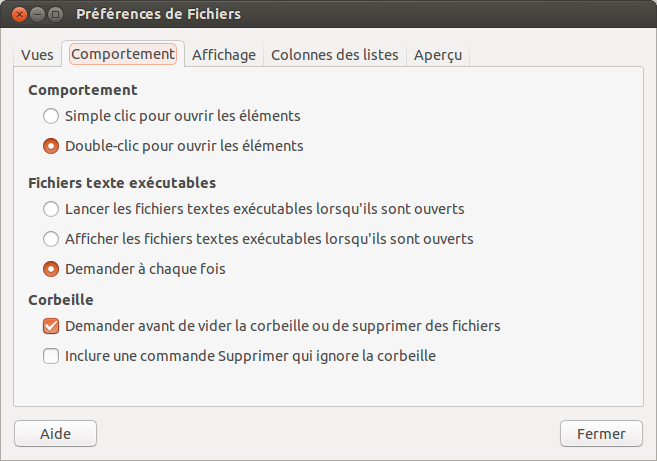Choose Afficher les fichiers textes exécutables option
Screen dimensions: 657x461
point(51,240)
